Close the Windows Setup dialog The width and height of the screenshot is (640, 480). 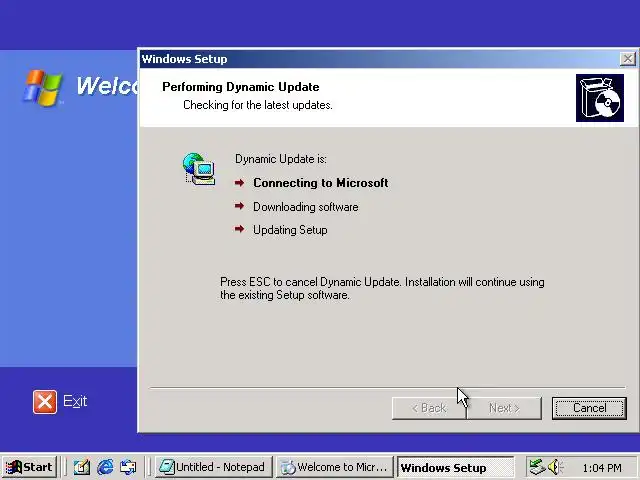point(627,59)
